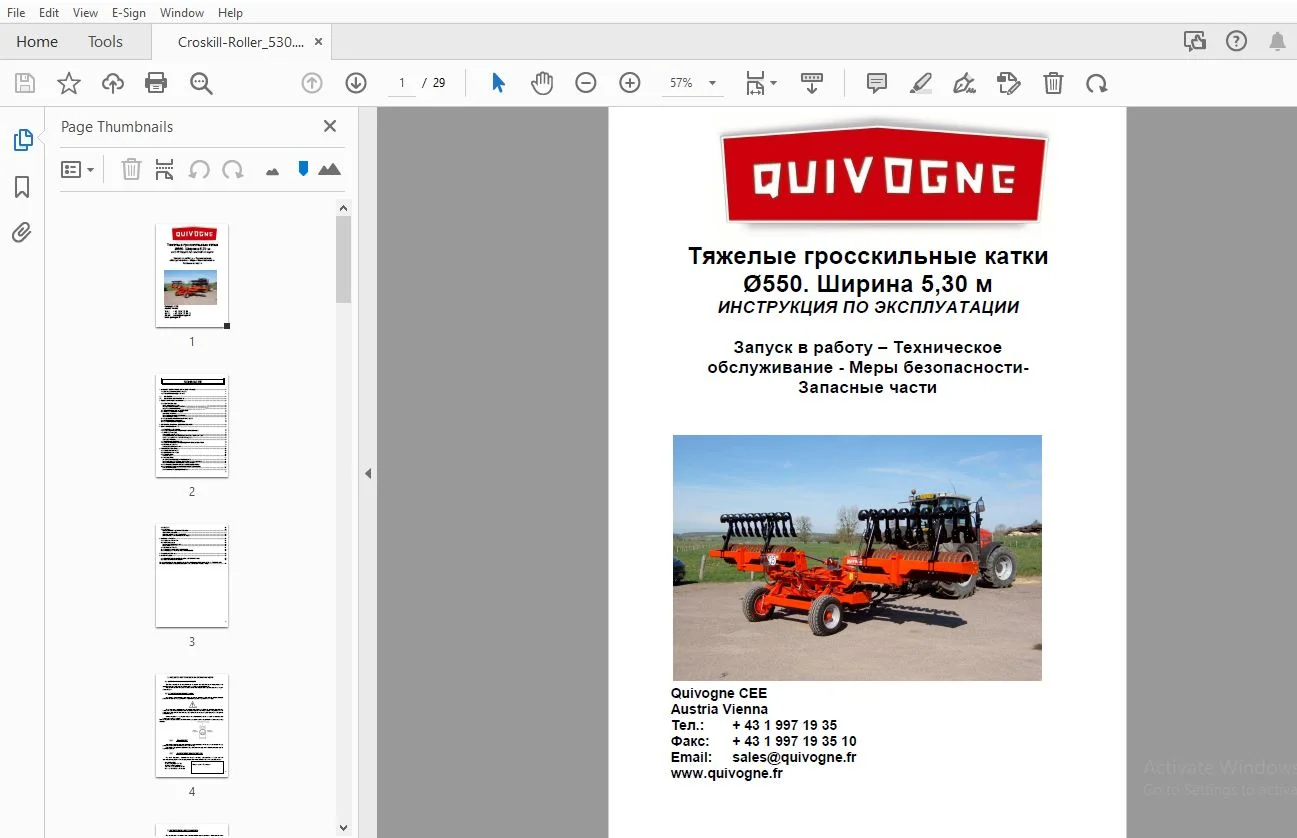Open the Bookmarks panel in sidebar
Viewport: 1297px width, 838px height.
coord(22,187)
